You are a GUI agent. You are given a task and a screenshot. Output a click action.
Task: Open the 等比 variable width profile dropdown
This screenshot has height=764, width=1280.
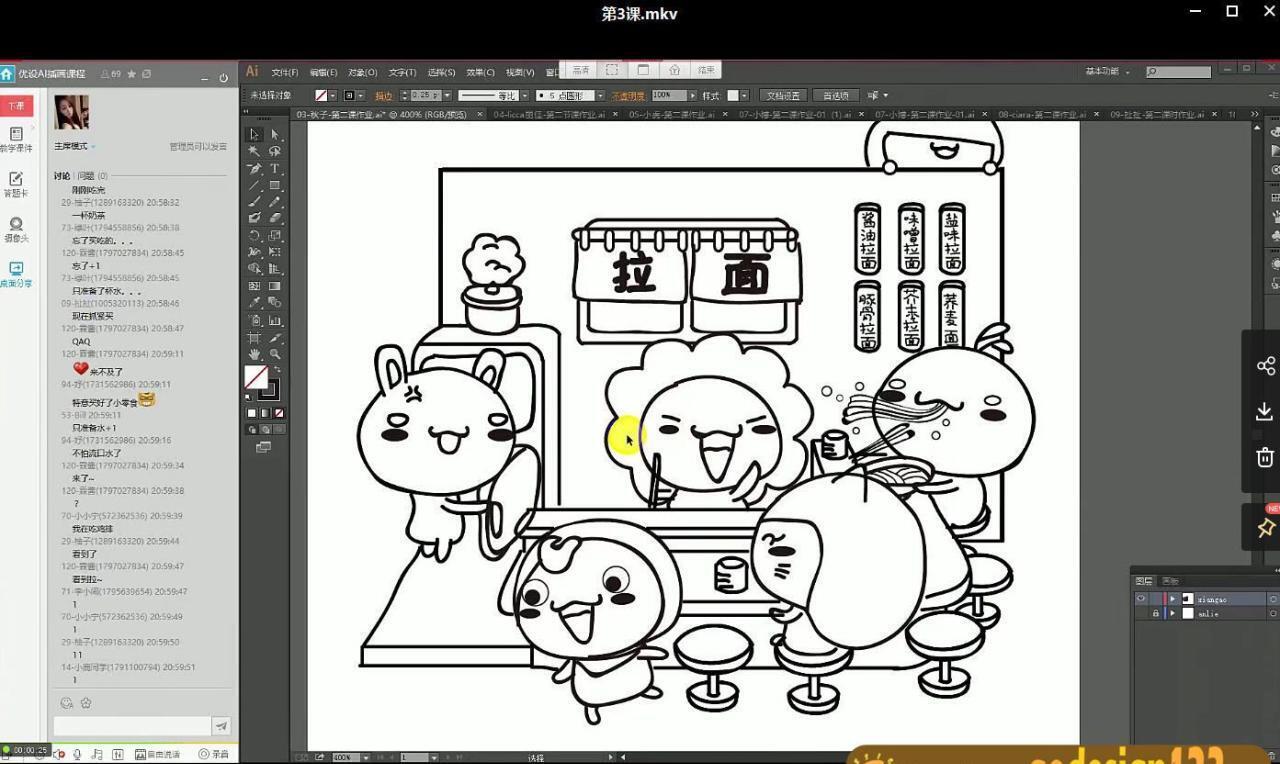point(524,96)
